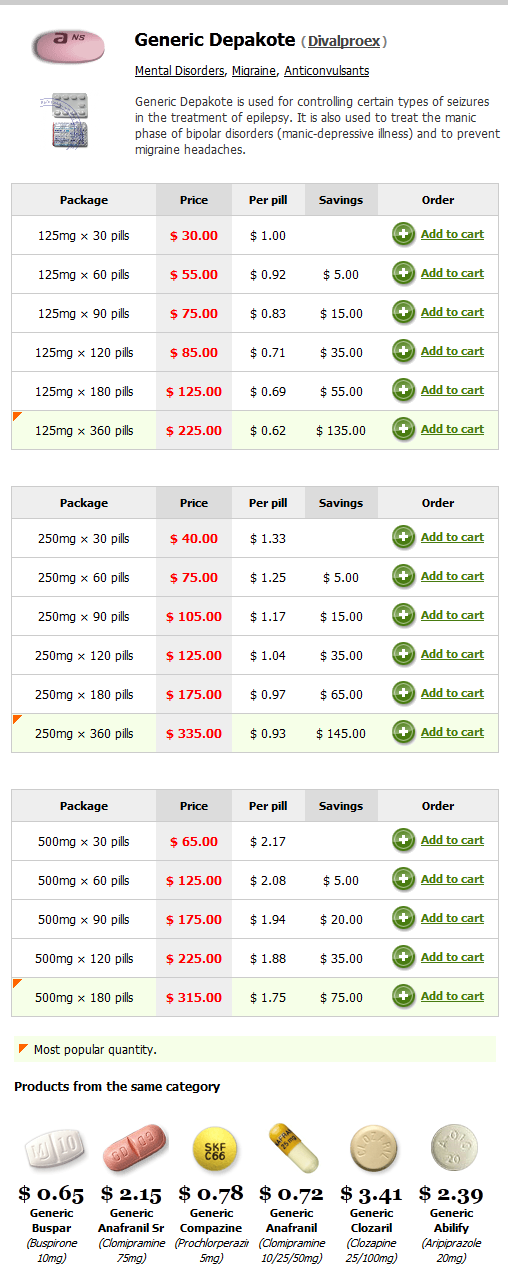Screen dimensions: 508x1282
Task: Add 250mg × 180 pills to cart
Action: (452, 693)
